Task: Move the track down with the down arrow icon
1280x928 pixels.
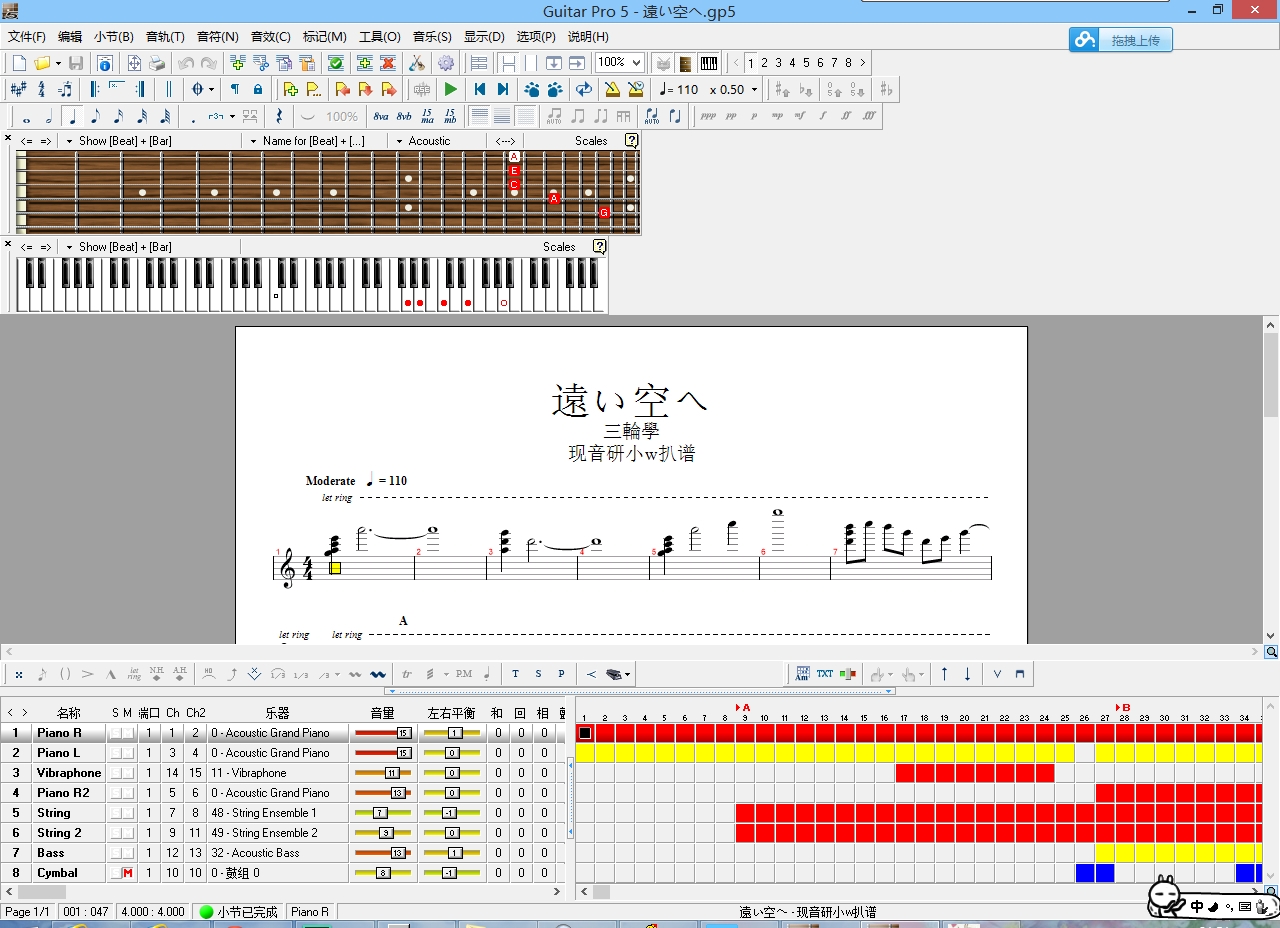Action: click(x=967, y=674)
